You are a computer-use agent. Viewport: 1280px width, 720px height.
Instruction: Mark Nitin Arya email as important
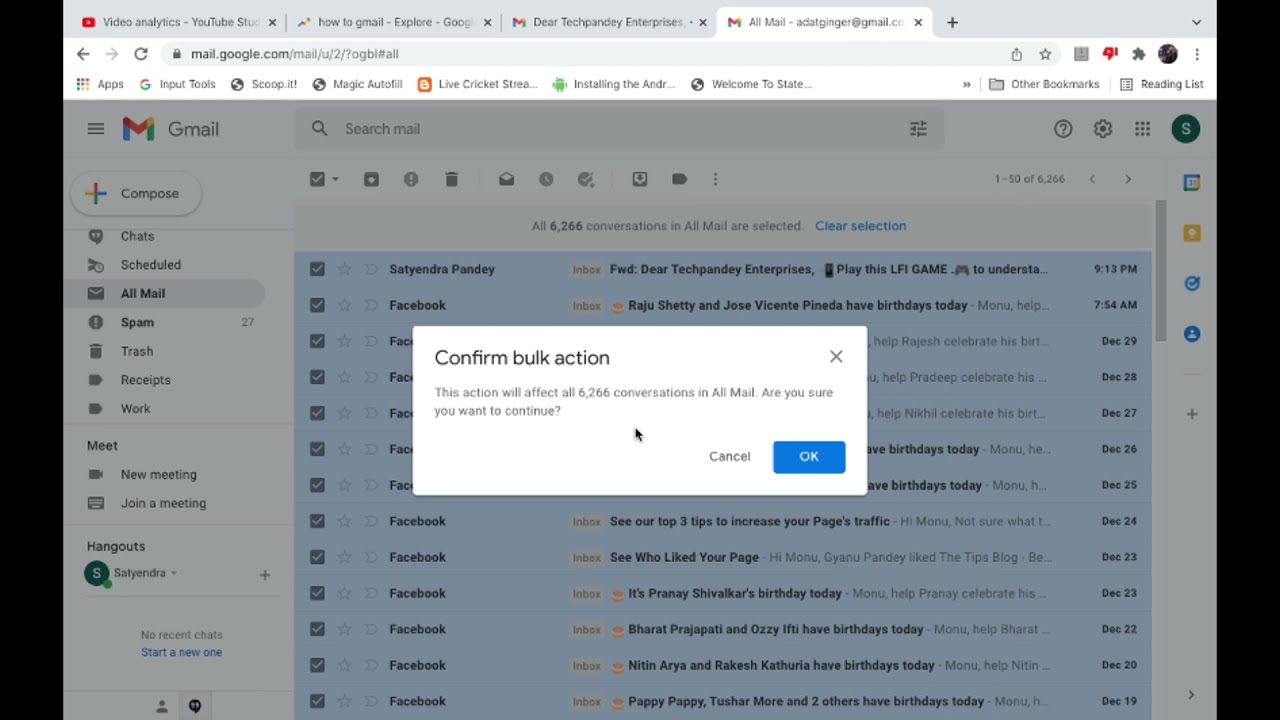tap(371, 665)
